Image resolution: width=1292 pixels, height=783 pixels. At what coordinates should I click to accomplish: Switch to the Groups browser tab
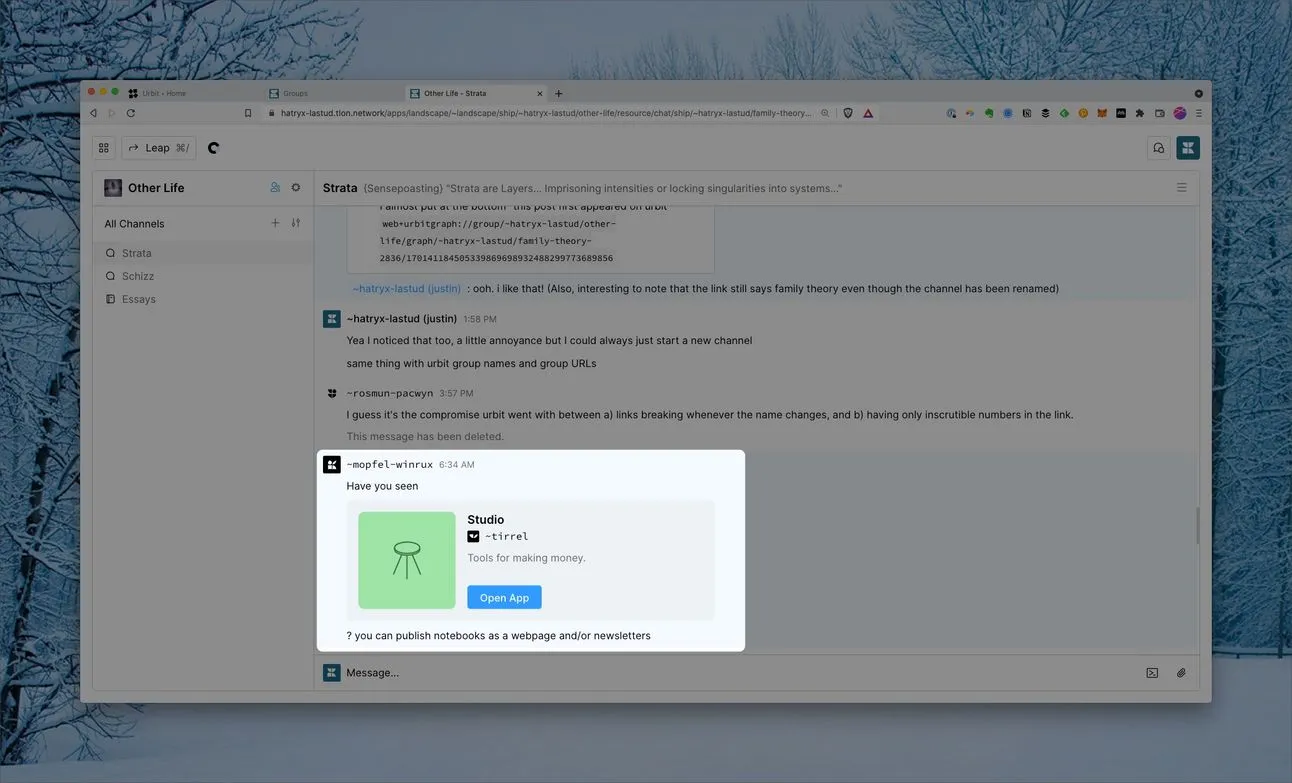click(295, 93)
